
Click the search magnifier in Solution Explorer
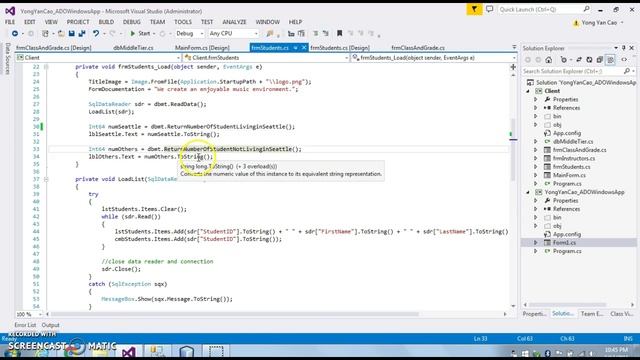627,71
